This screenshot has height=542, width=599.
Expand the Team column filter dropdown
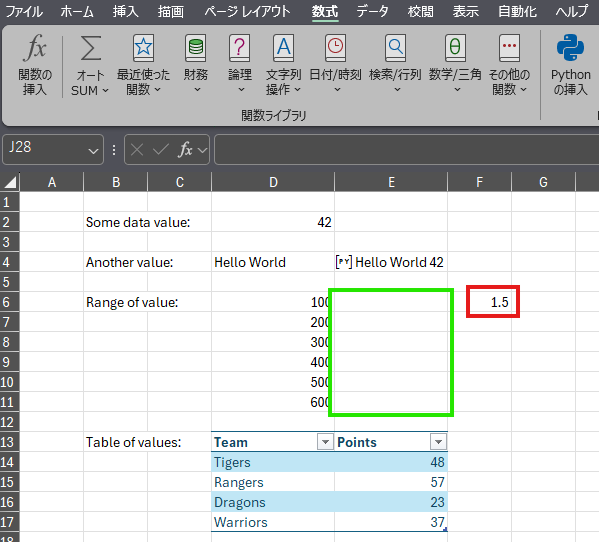pos(325,442)
